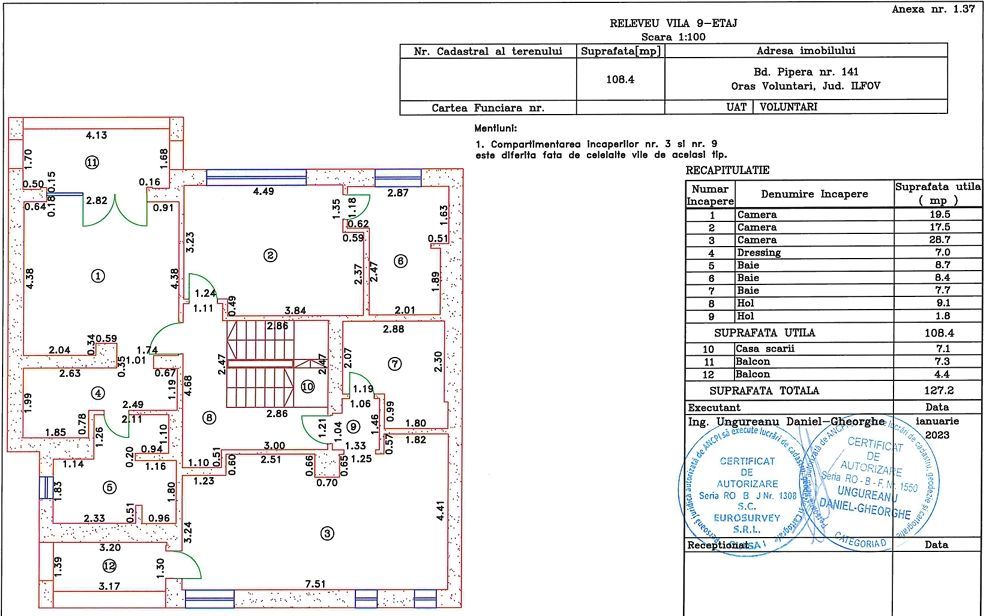Select vertical dimension '4.41' in room 3
The image size is (987, 616).
click(440, 511)
